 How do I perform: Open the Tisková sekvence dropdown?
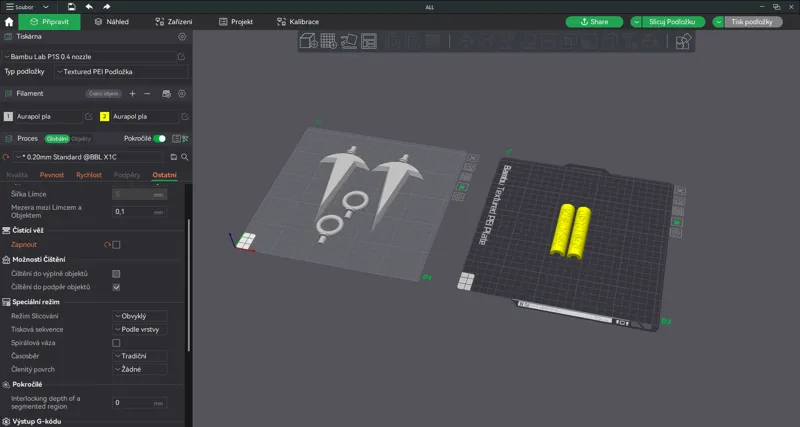pyautogui.click(x=139, y=330)
